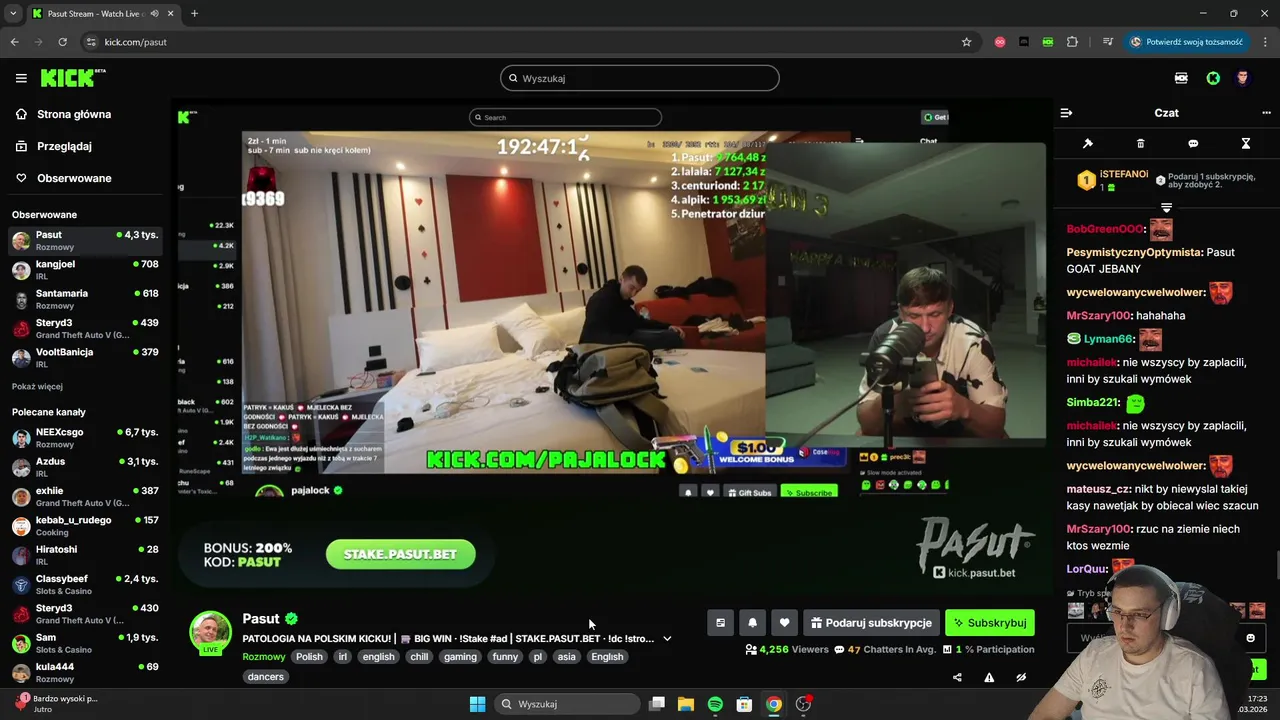The width and height of the screenshot is (1280, 720).
Task: Collapse the chat panel with arrow icon
Action: [1066, 113]
